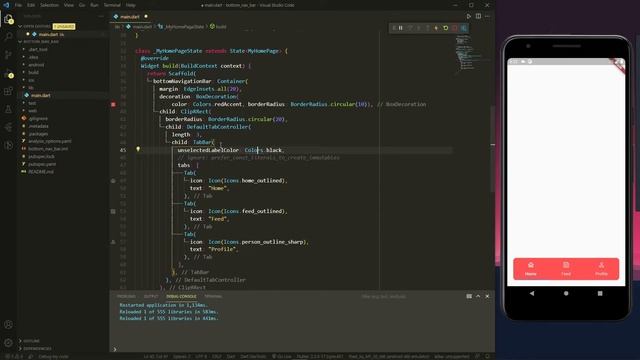Viewport: 640px width, 360px height.
Task: Click the lightbulb quick fix on line 45
Action: (138, 149)
